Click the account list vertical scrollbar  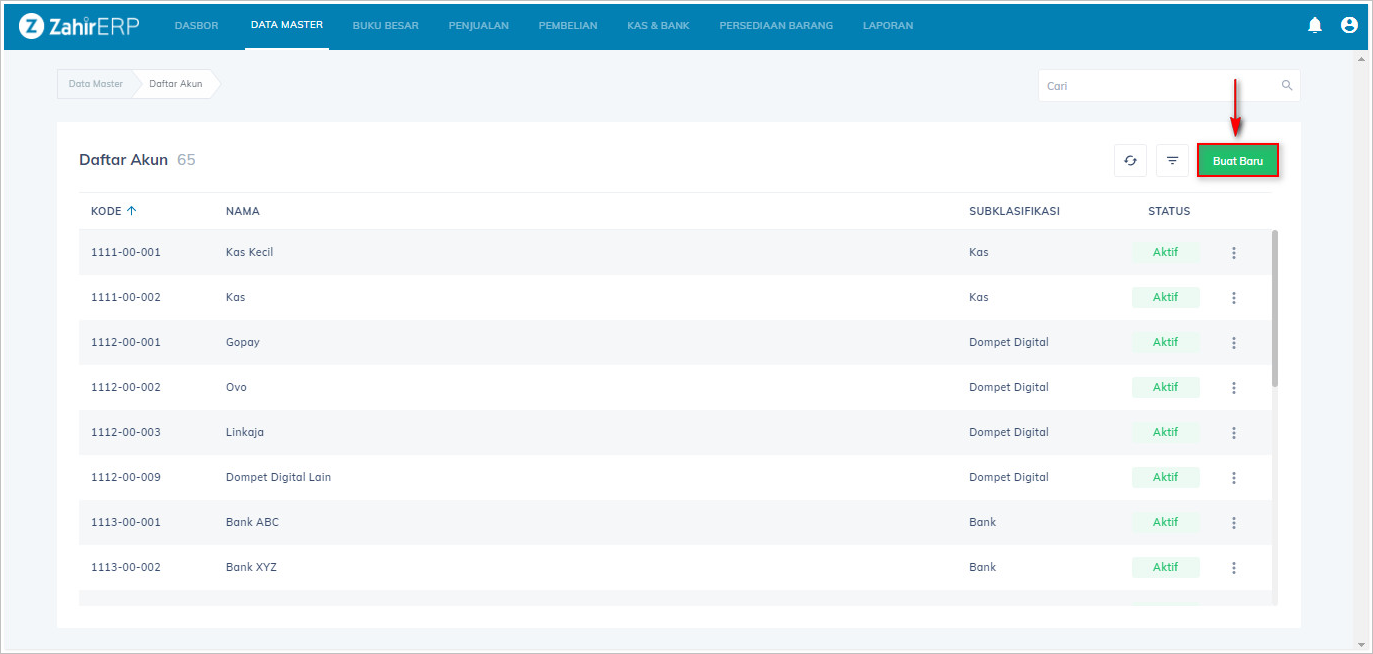click(1274, 310)
